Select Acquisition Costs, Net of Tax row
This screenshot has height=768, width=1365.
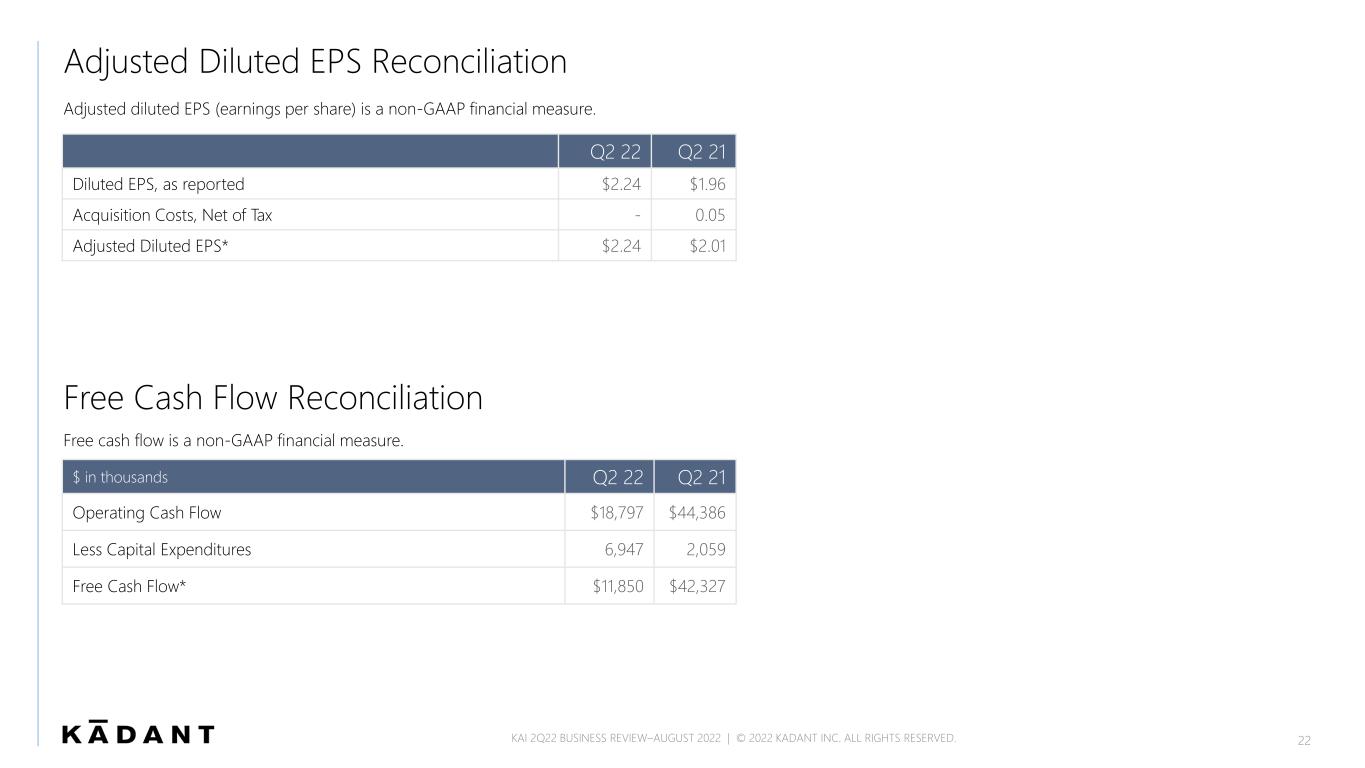click(399, 215)
